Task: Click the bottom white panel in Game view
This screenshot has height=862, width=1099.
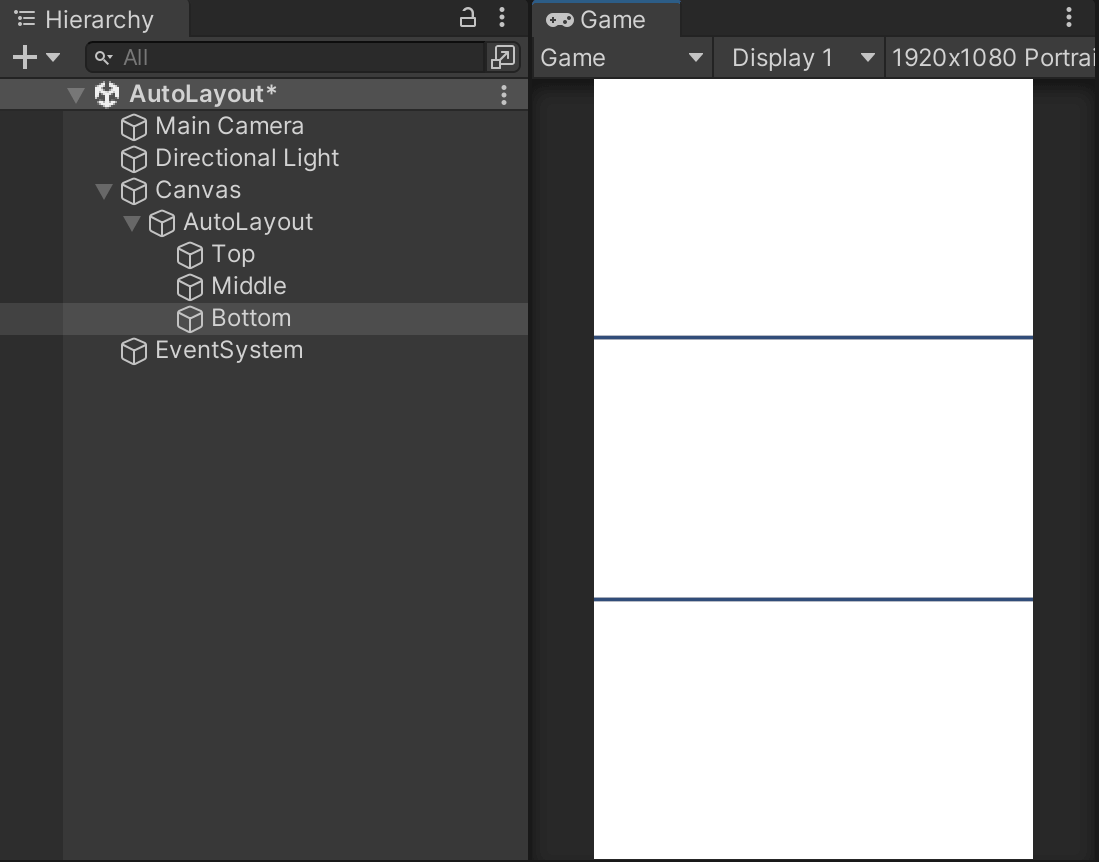Action: tap(813, 730)
